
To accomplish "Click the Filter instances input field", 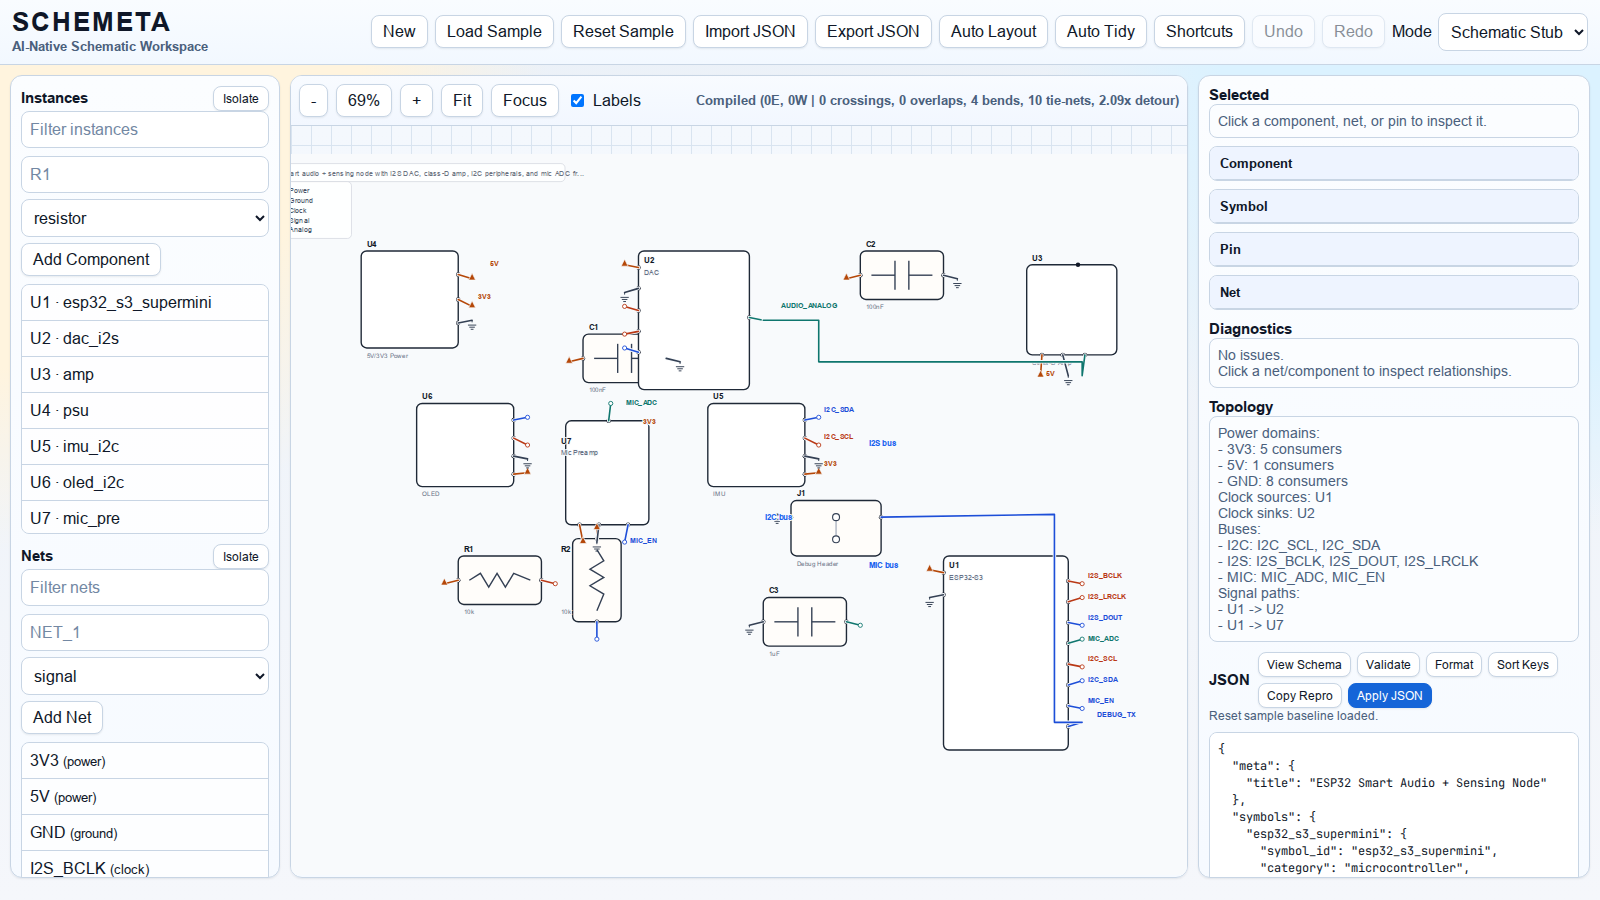I will pyautogui.click(x=145, y=129).
